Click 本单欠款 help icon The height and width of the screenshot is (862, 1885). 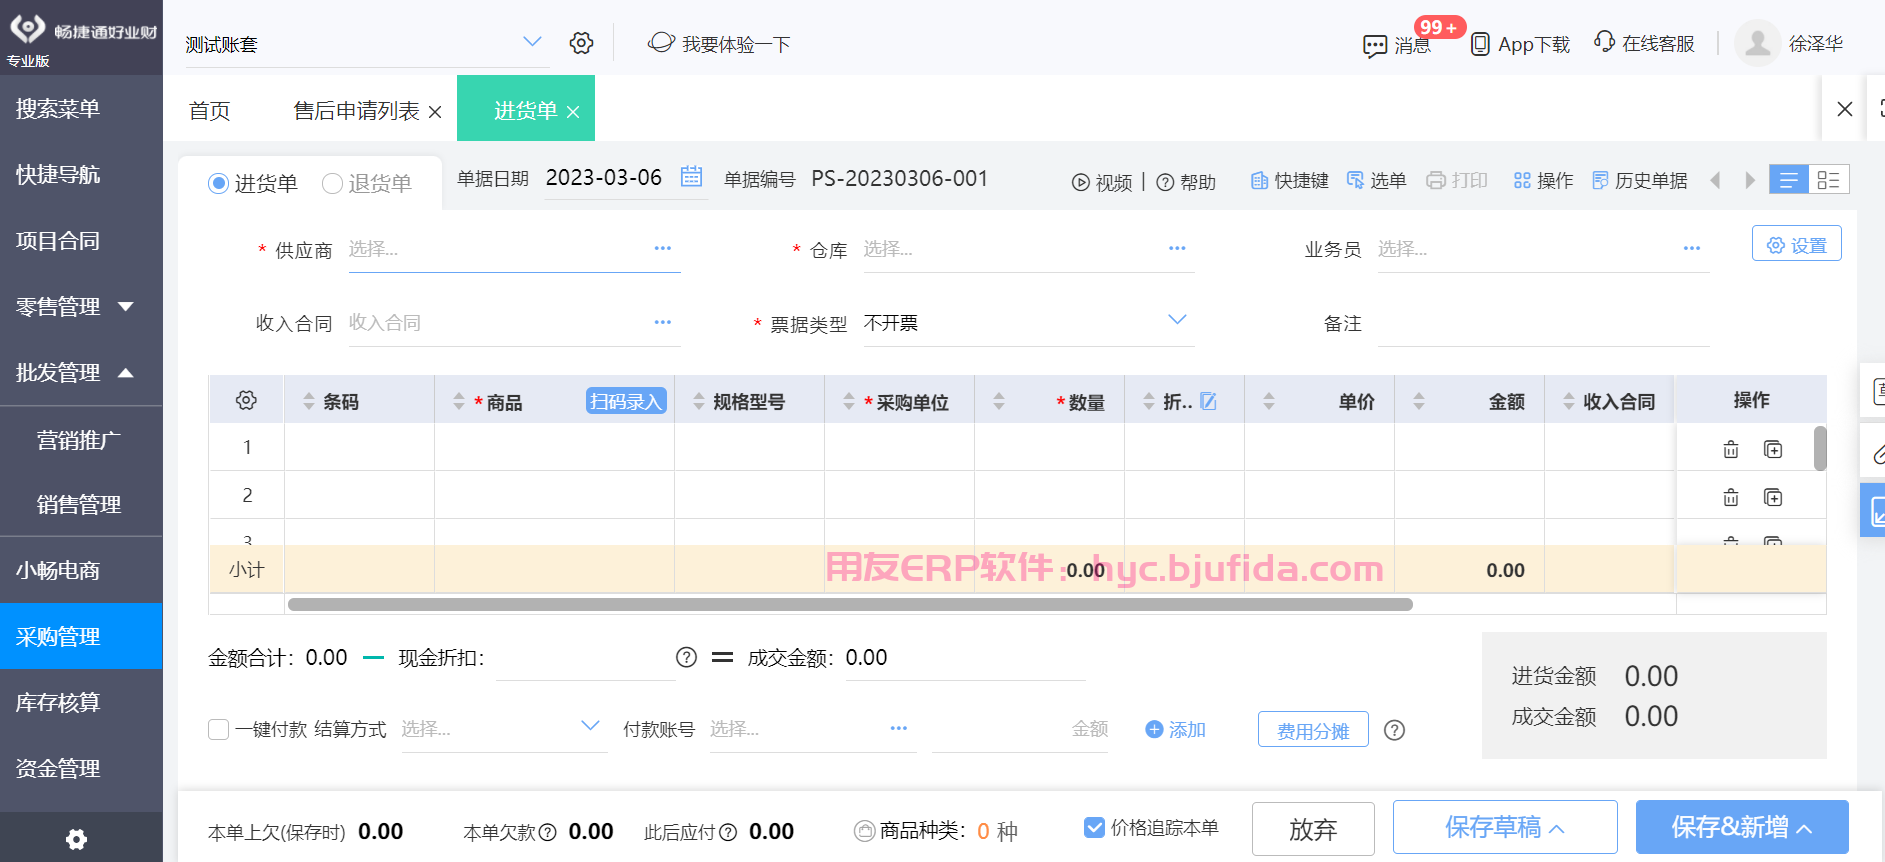548,832
